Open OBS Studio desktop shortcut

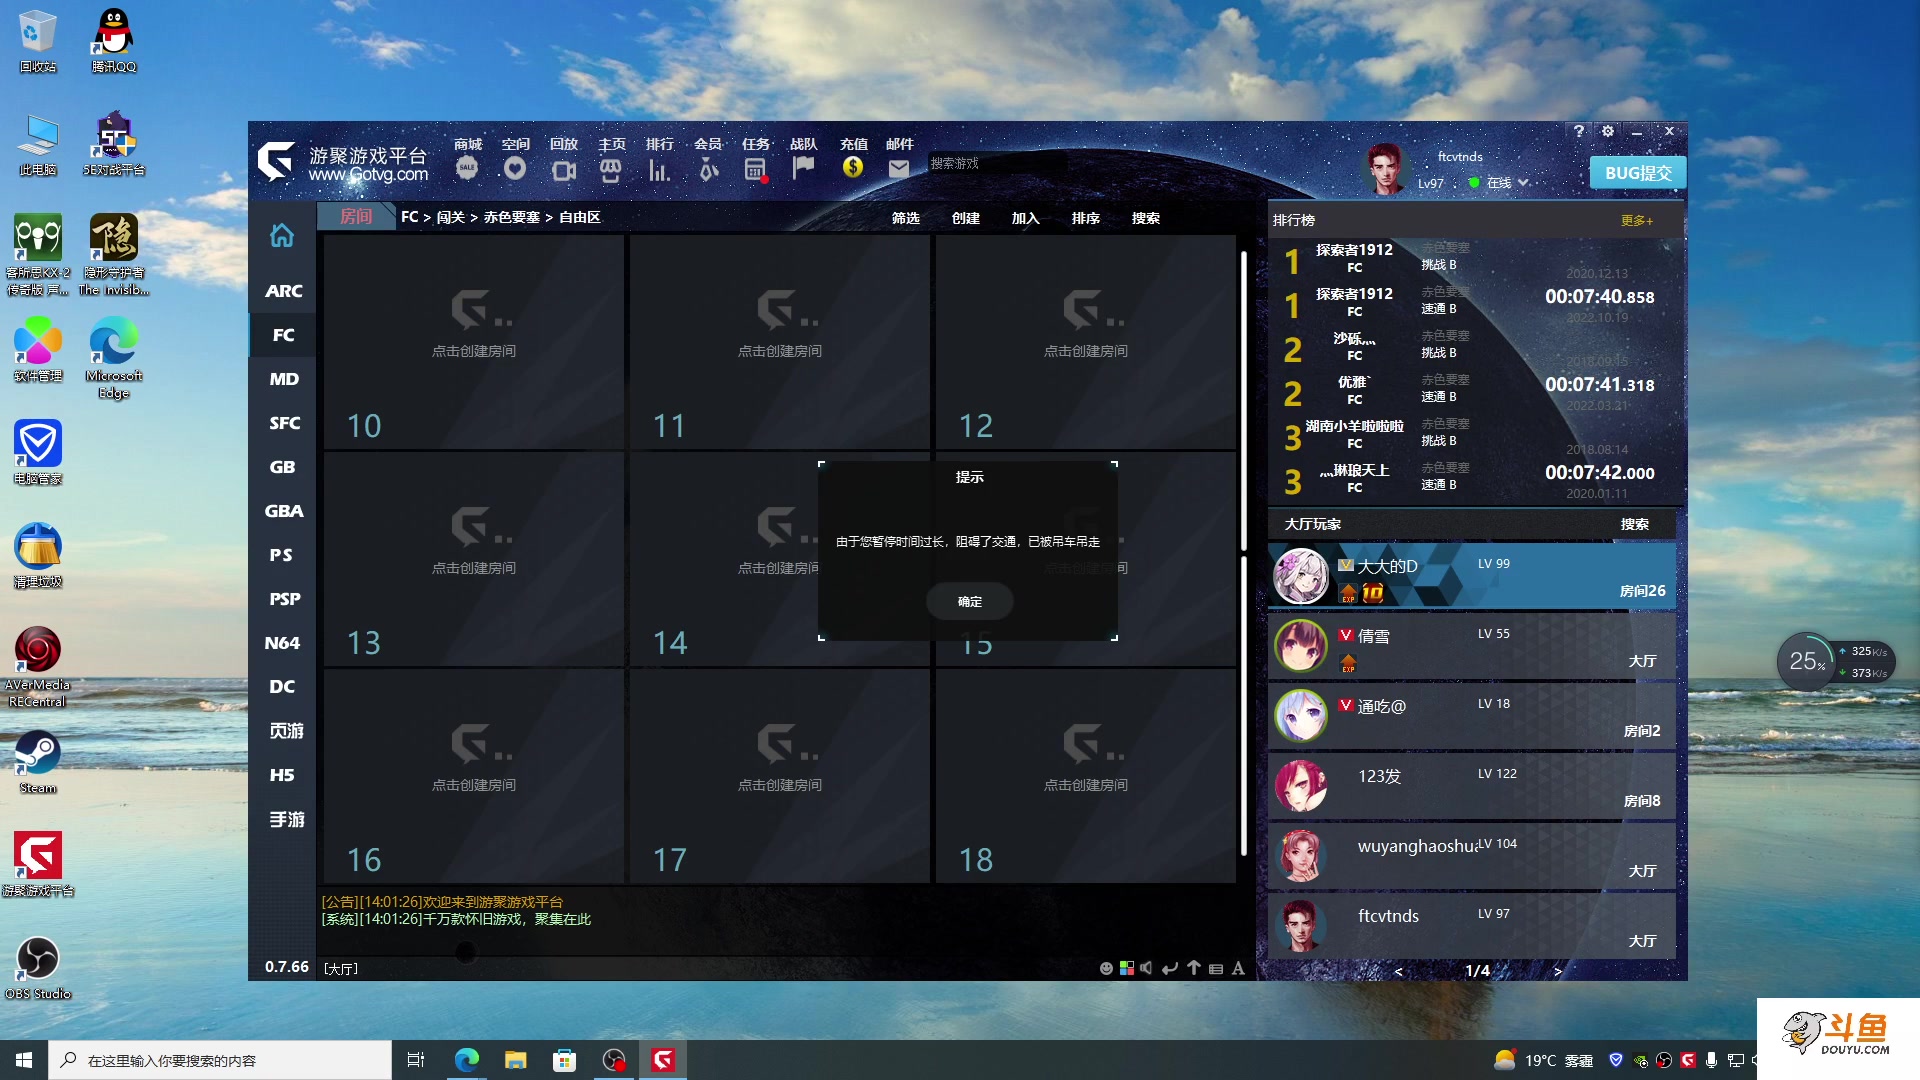tap(38, 967)
